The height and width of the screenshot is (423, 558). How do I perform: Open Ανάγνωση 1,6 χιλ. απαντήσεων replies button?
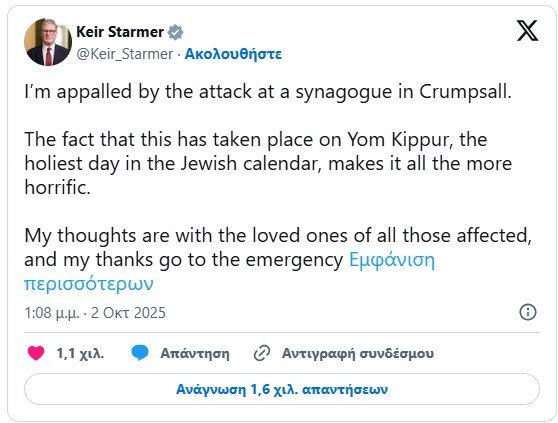click(282, 389)
